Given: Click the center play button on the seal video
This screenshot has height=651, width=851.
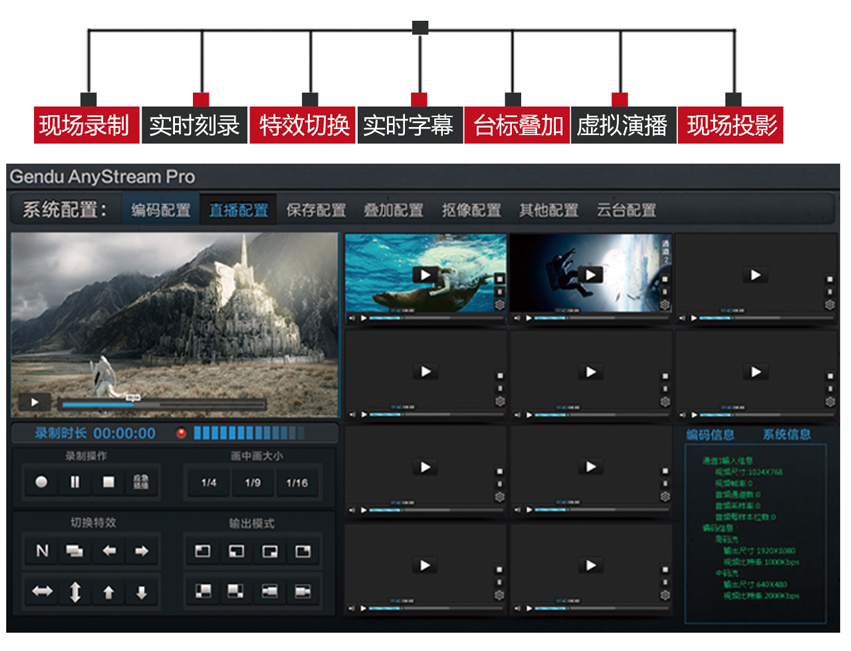Looking at the screenshot, I should 426,275.
